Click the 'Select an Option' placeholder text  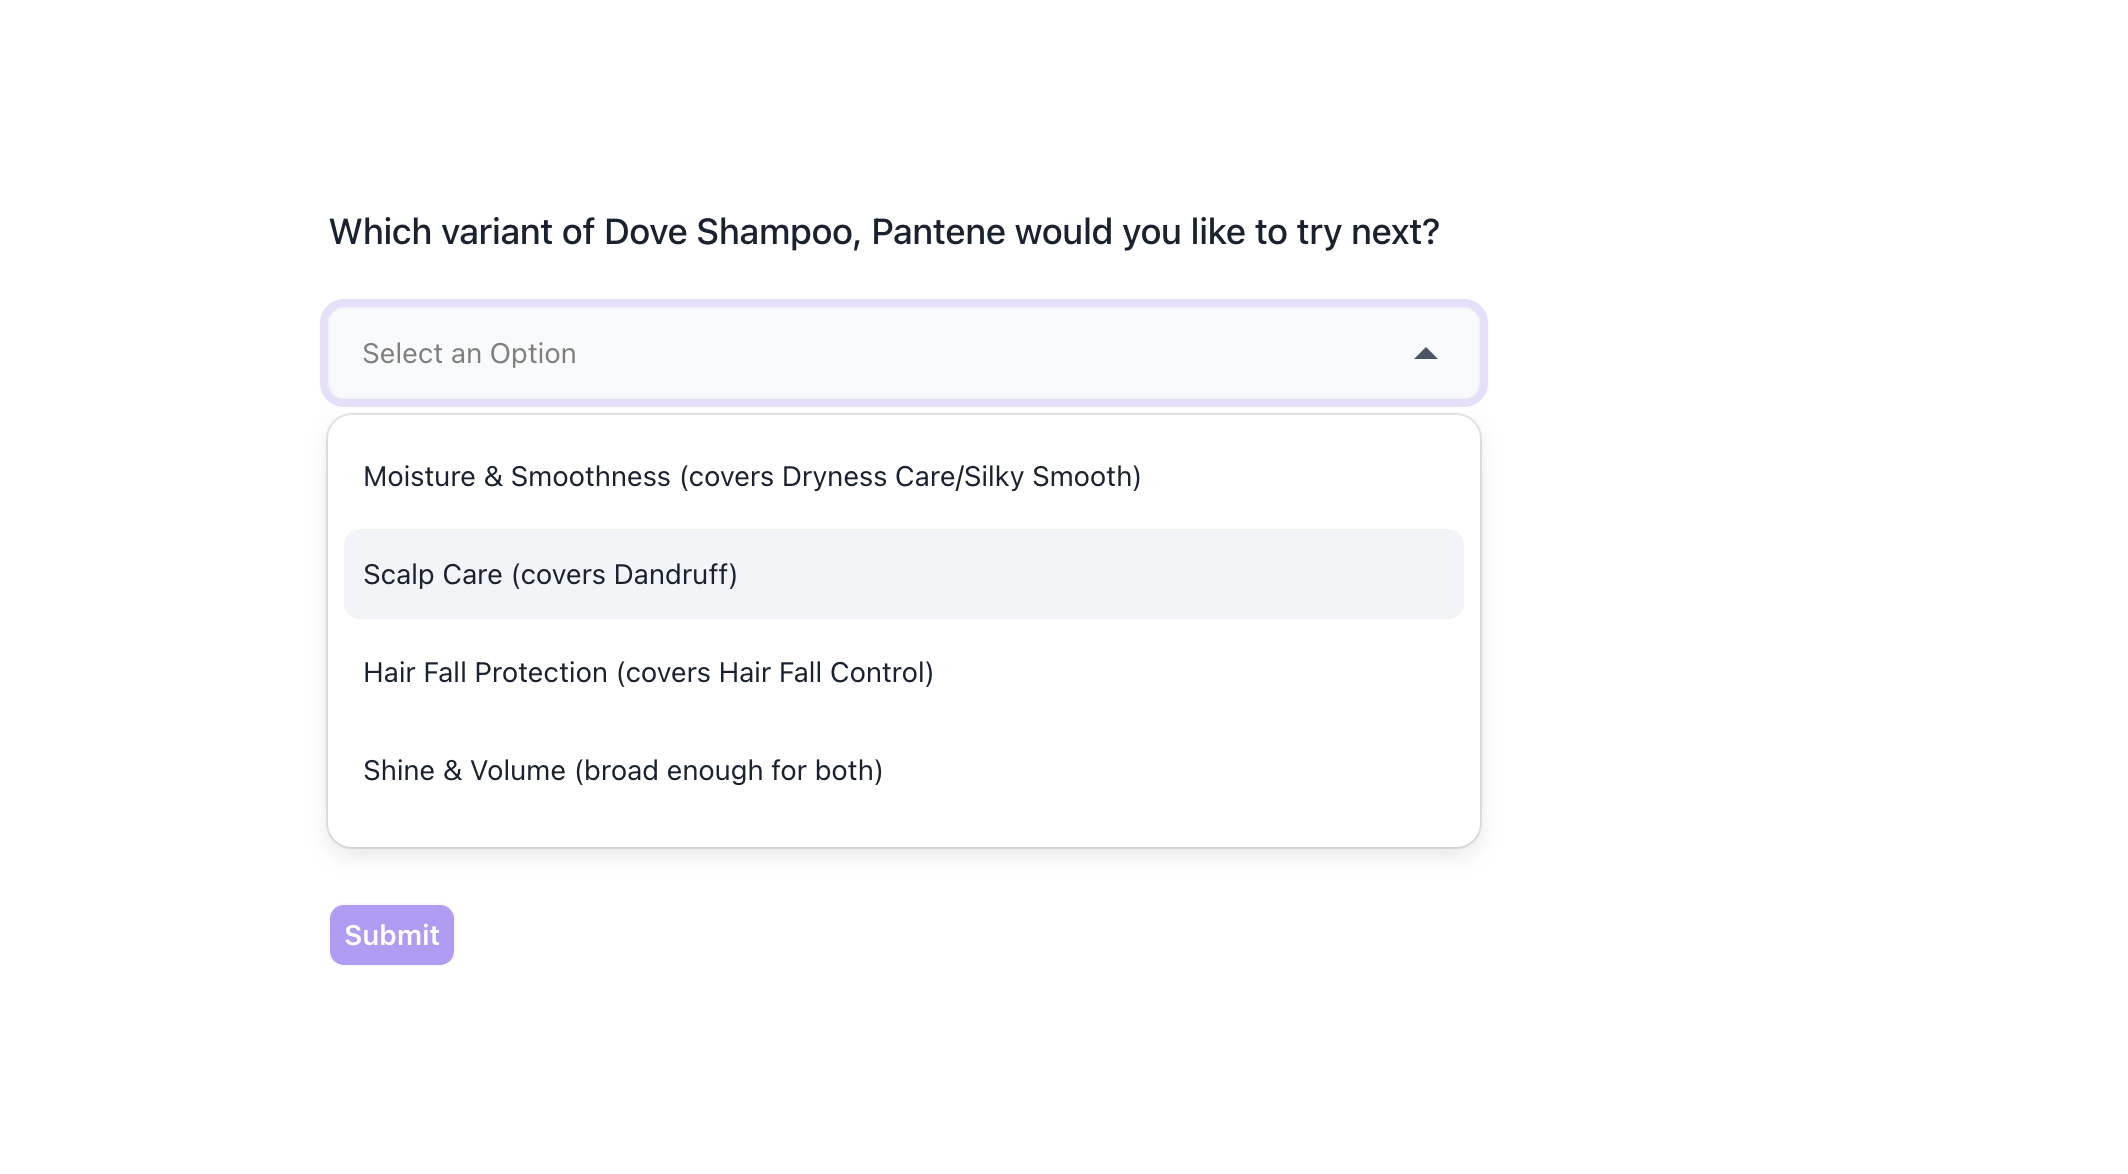pos(469,354)
